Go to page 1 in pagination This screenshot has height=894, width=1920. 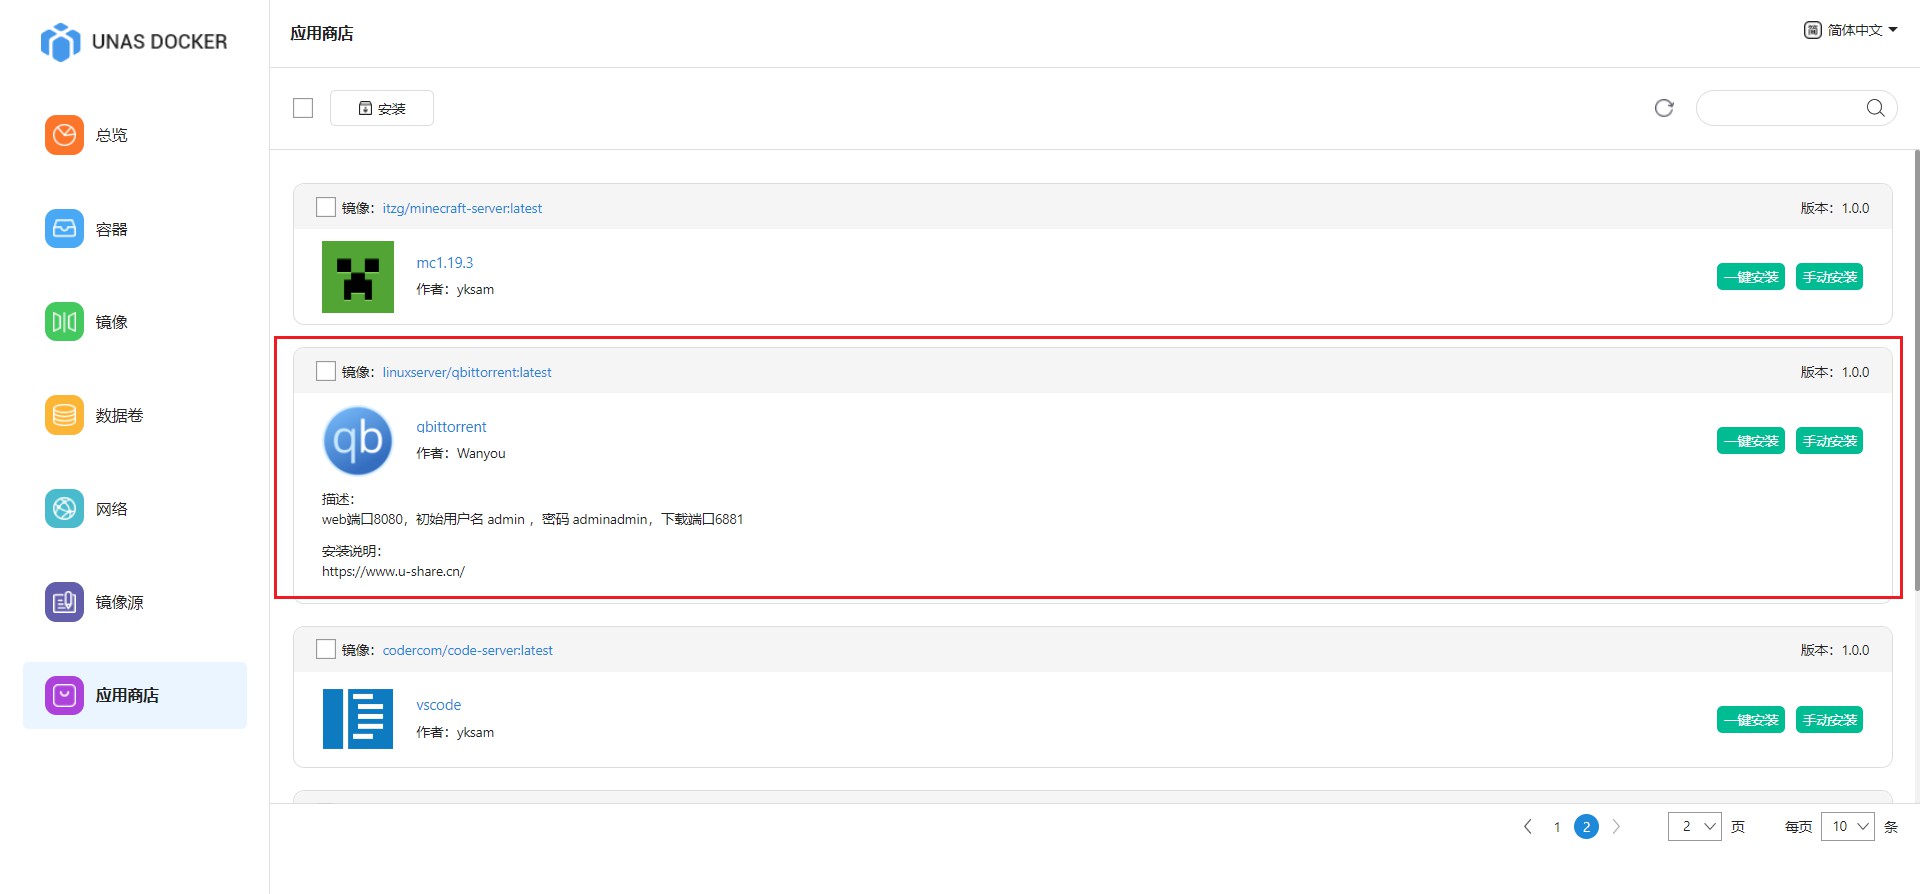(x=1557, y=827)
